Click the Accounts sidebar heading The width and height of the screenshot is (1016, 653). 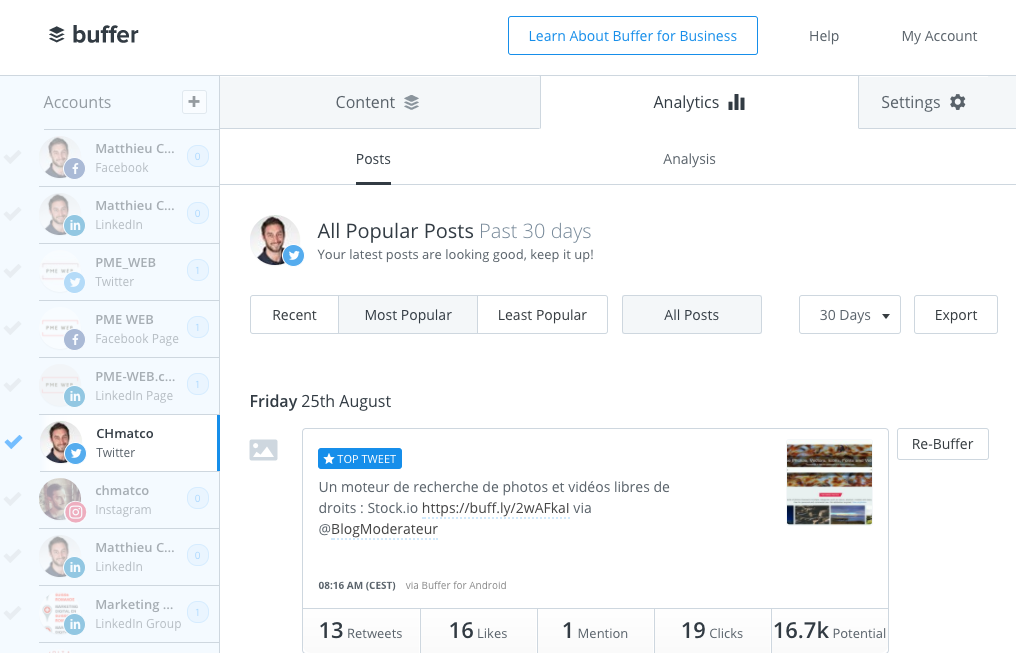coord(77,102)
